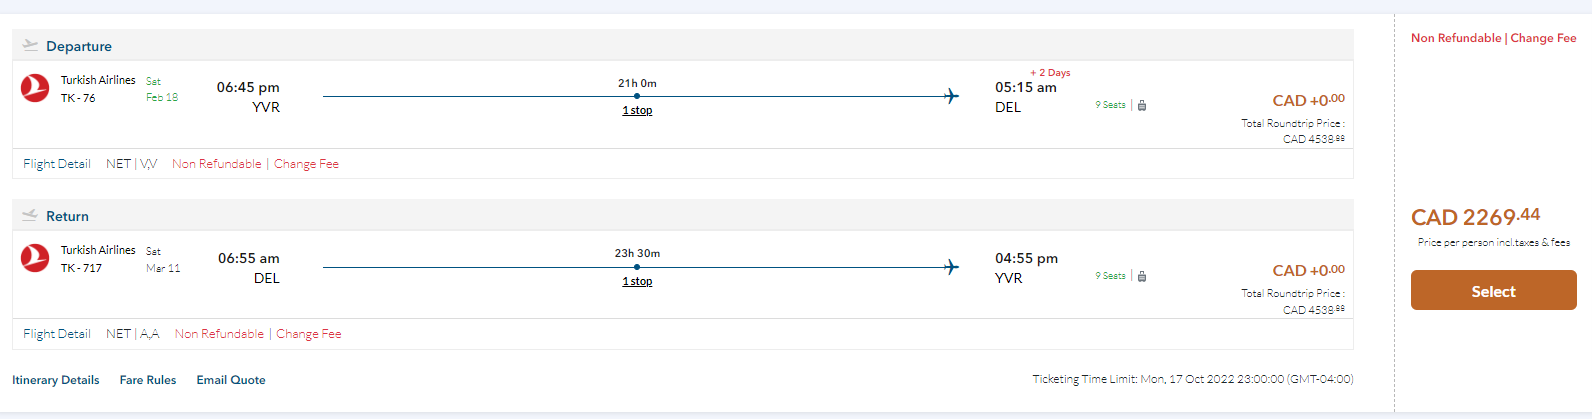Open the Fare Rules tab
This screenshot has width=1592, height=419.
pos(148,380)
